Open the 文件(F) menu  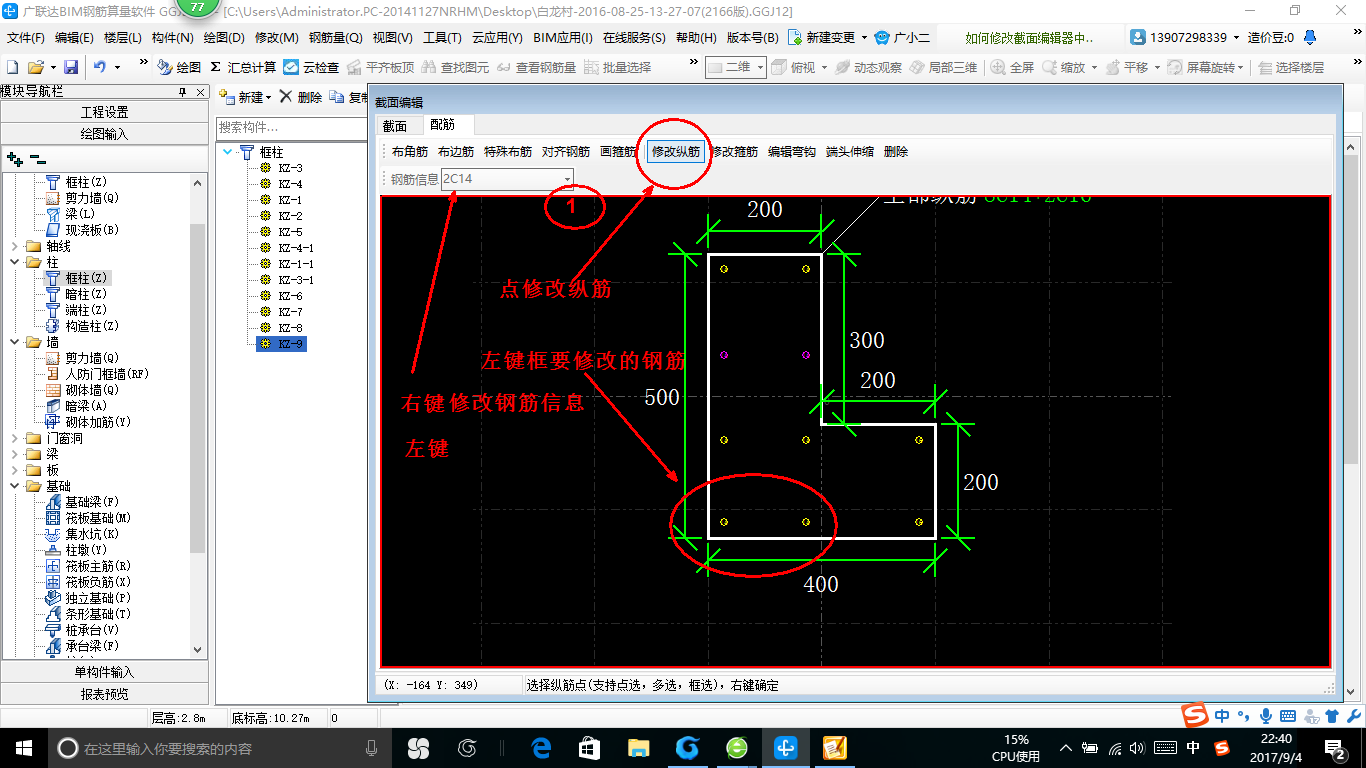(25, 37)
